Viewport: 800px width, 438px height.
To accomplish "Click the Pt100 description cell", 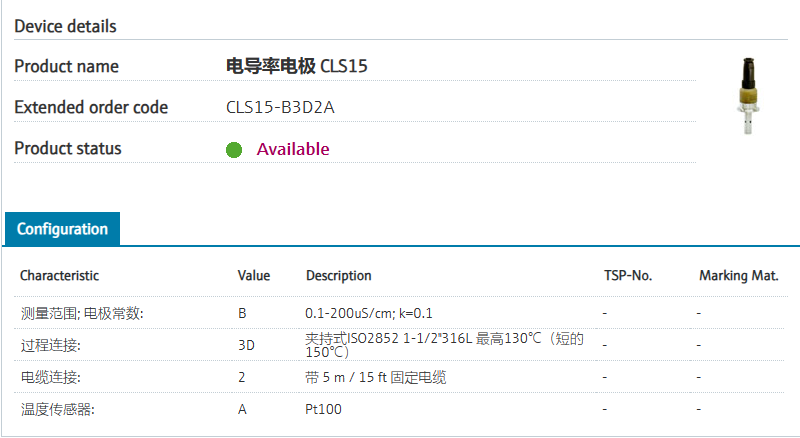I will [322, 409].
